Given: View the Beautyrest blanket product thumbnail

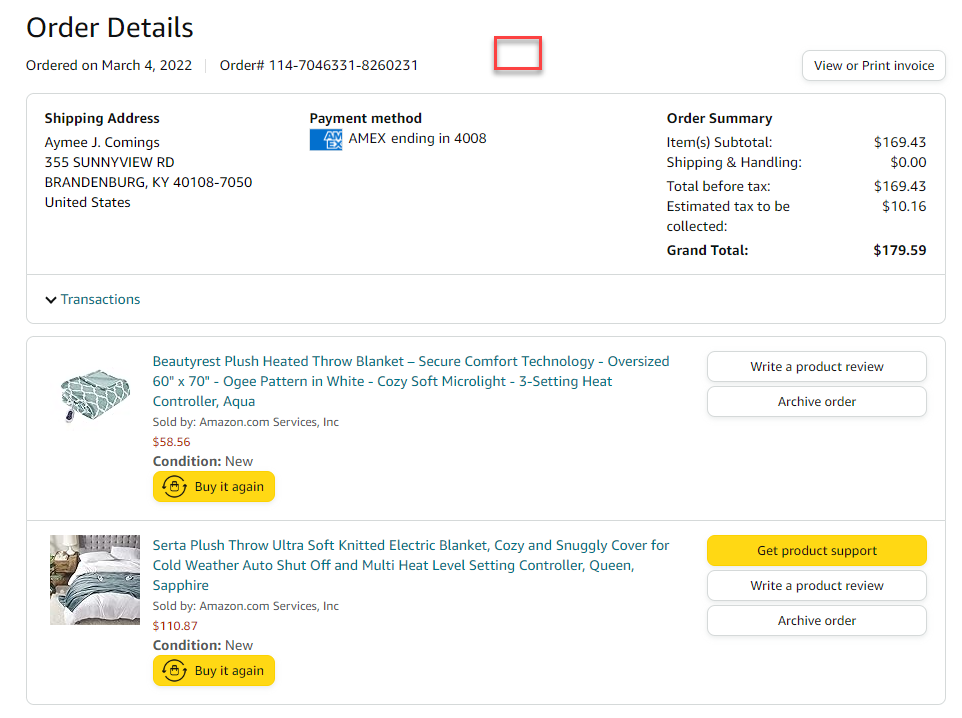Looking at the screenshot, I should pos(95,396).
